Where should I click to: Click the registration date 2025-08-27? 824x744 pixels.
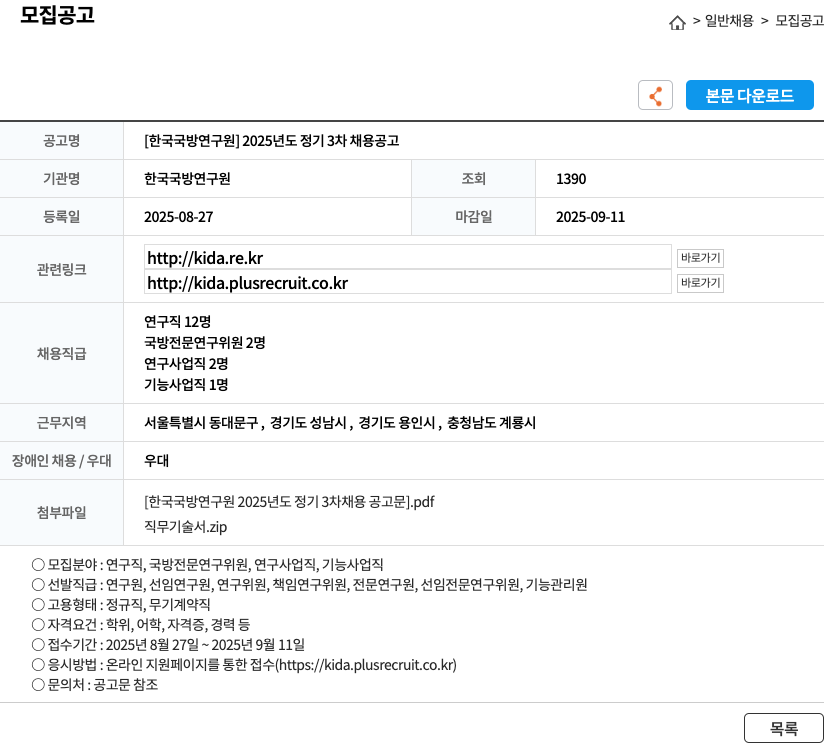pos(179,216)
